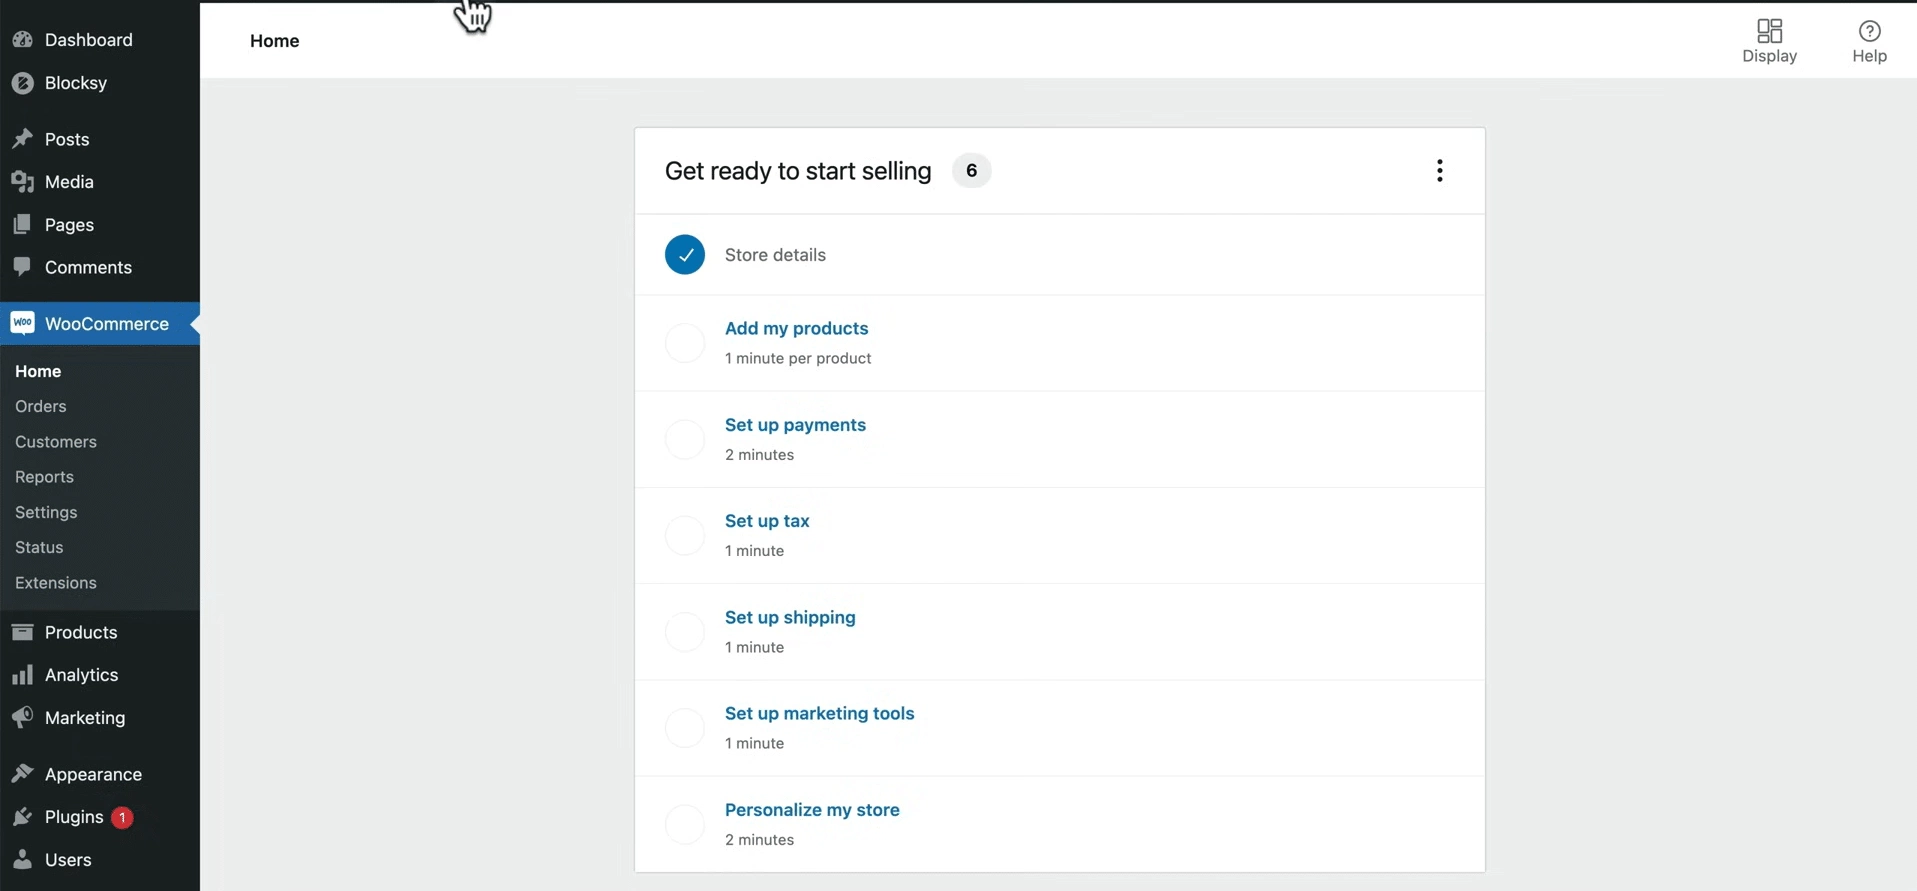Click the task count badge showing 6

(971, 171)
